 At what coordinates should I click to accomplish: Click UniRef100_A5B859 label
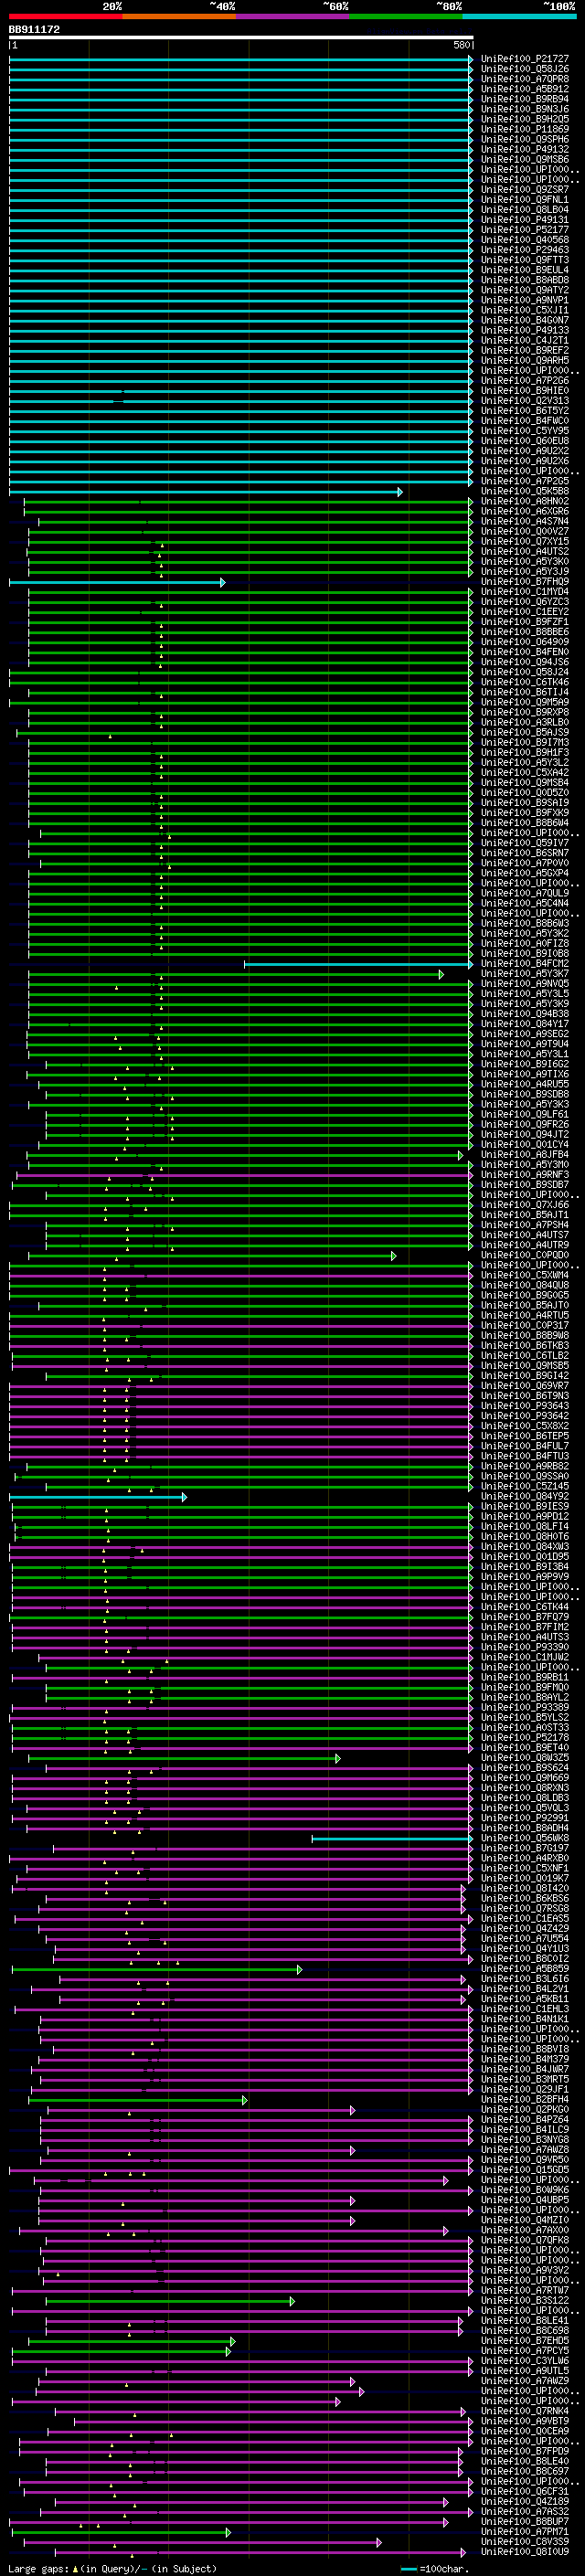[x=524, y=1969]
